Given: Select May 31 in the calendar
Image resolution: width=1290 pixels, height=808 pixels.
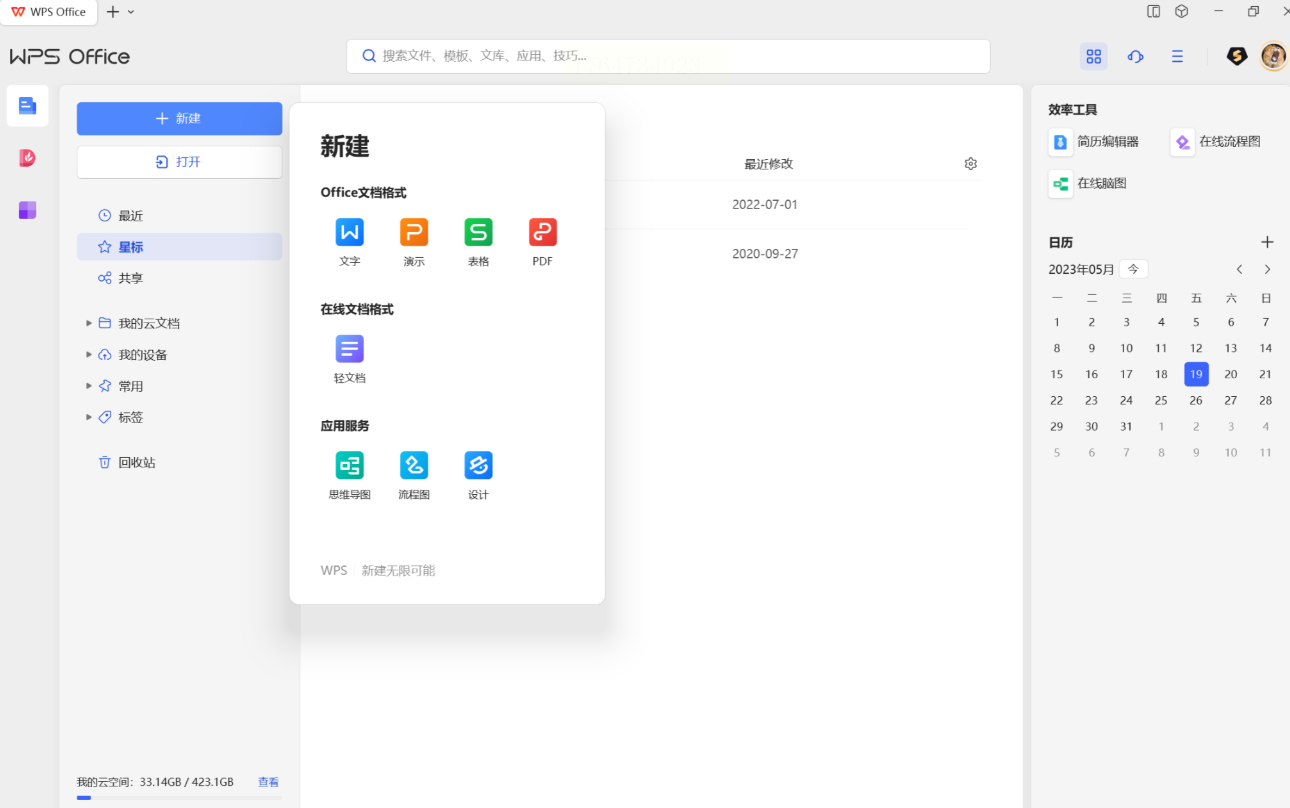Looking at the screenshot, I should (1126, 426).
